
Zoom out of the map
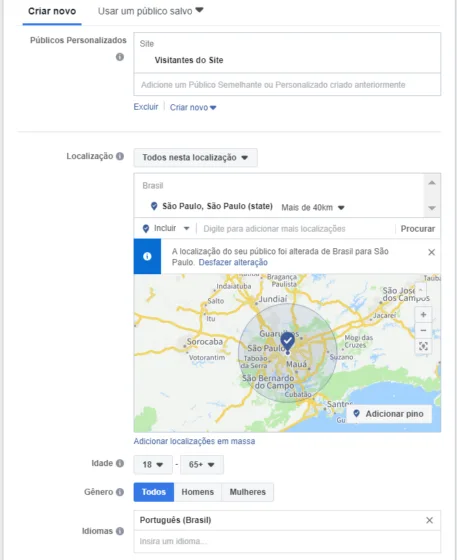point(423,330)
